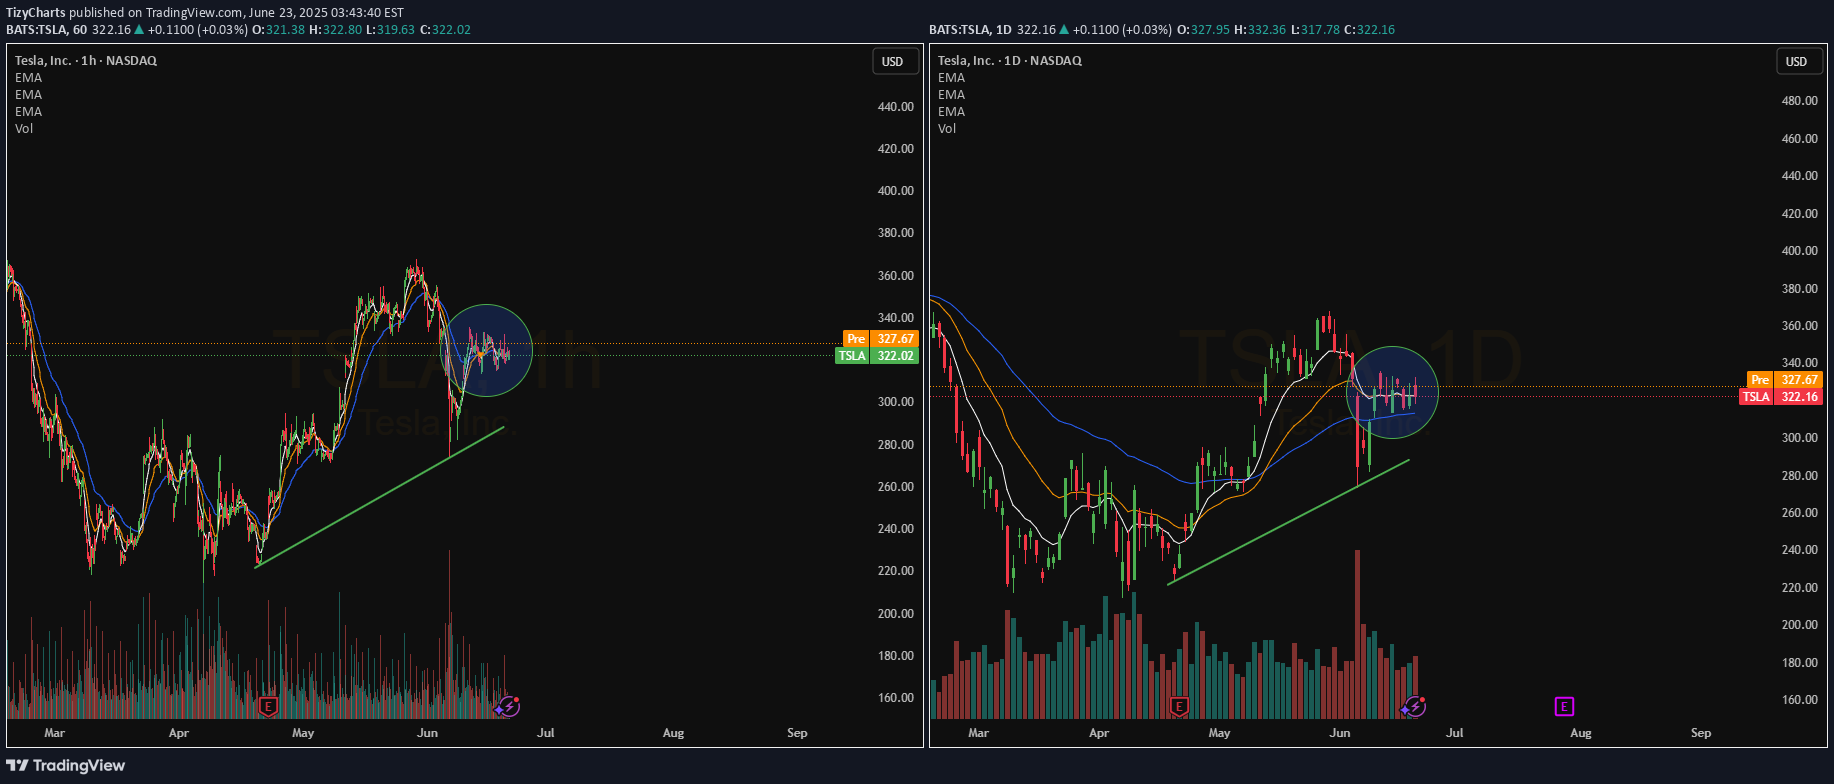The height and width of the screenshot is (784, 1834).
Task: Select the Vol indicator label on 1h chart
Action: [24, 128]
